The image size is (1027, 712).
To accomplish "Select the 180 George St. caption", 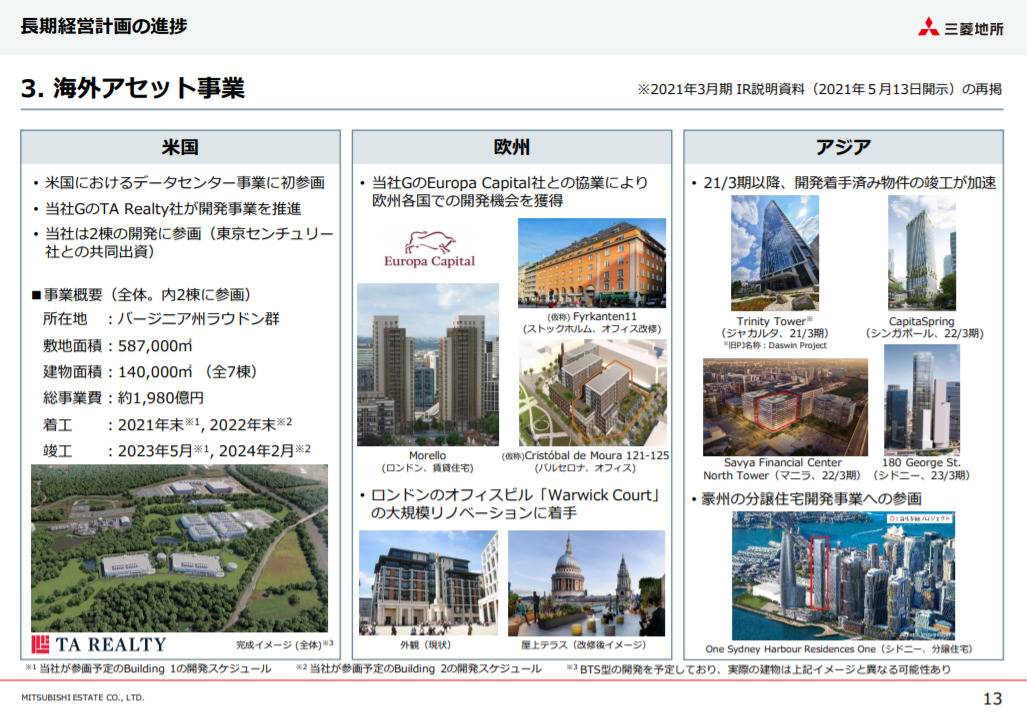I will coord(922,469).
